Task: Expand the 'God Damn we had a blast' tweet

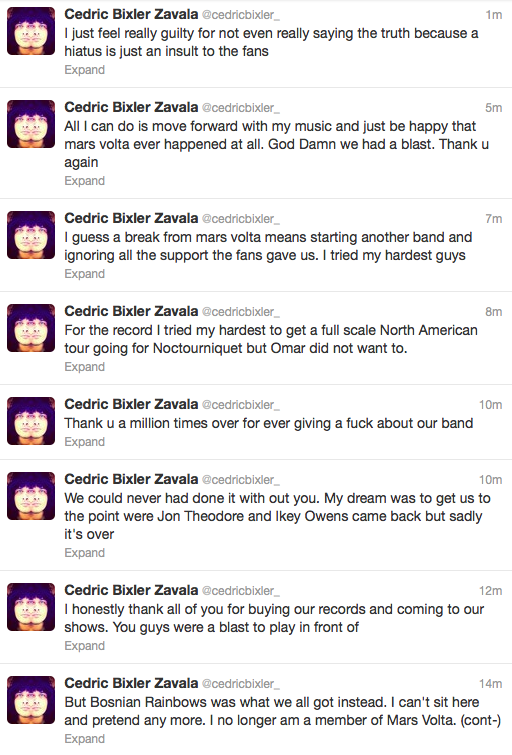Action: [85, 181]
